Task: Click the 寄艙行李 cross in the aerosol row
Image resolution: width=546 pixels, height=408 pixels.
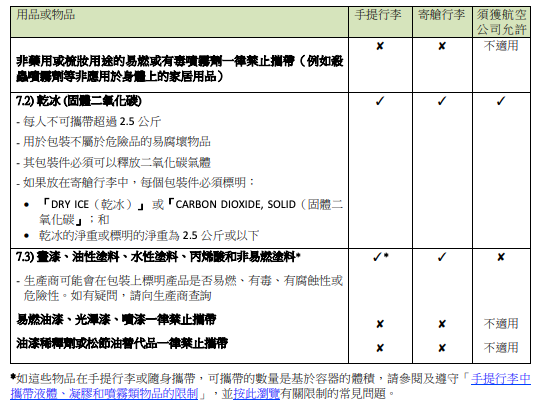Action: (x=442, y=46)
